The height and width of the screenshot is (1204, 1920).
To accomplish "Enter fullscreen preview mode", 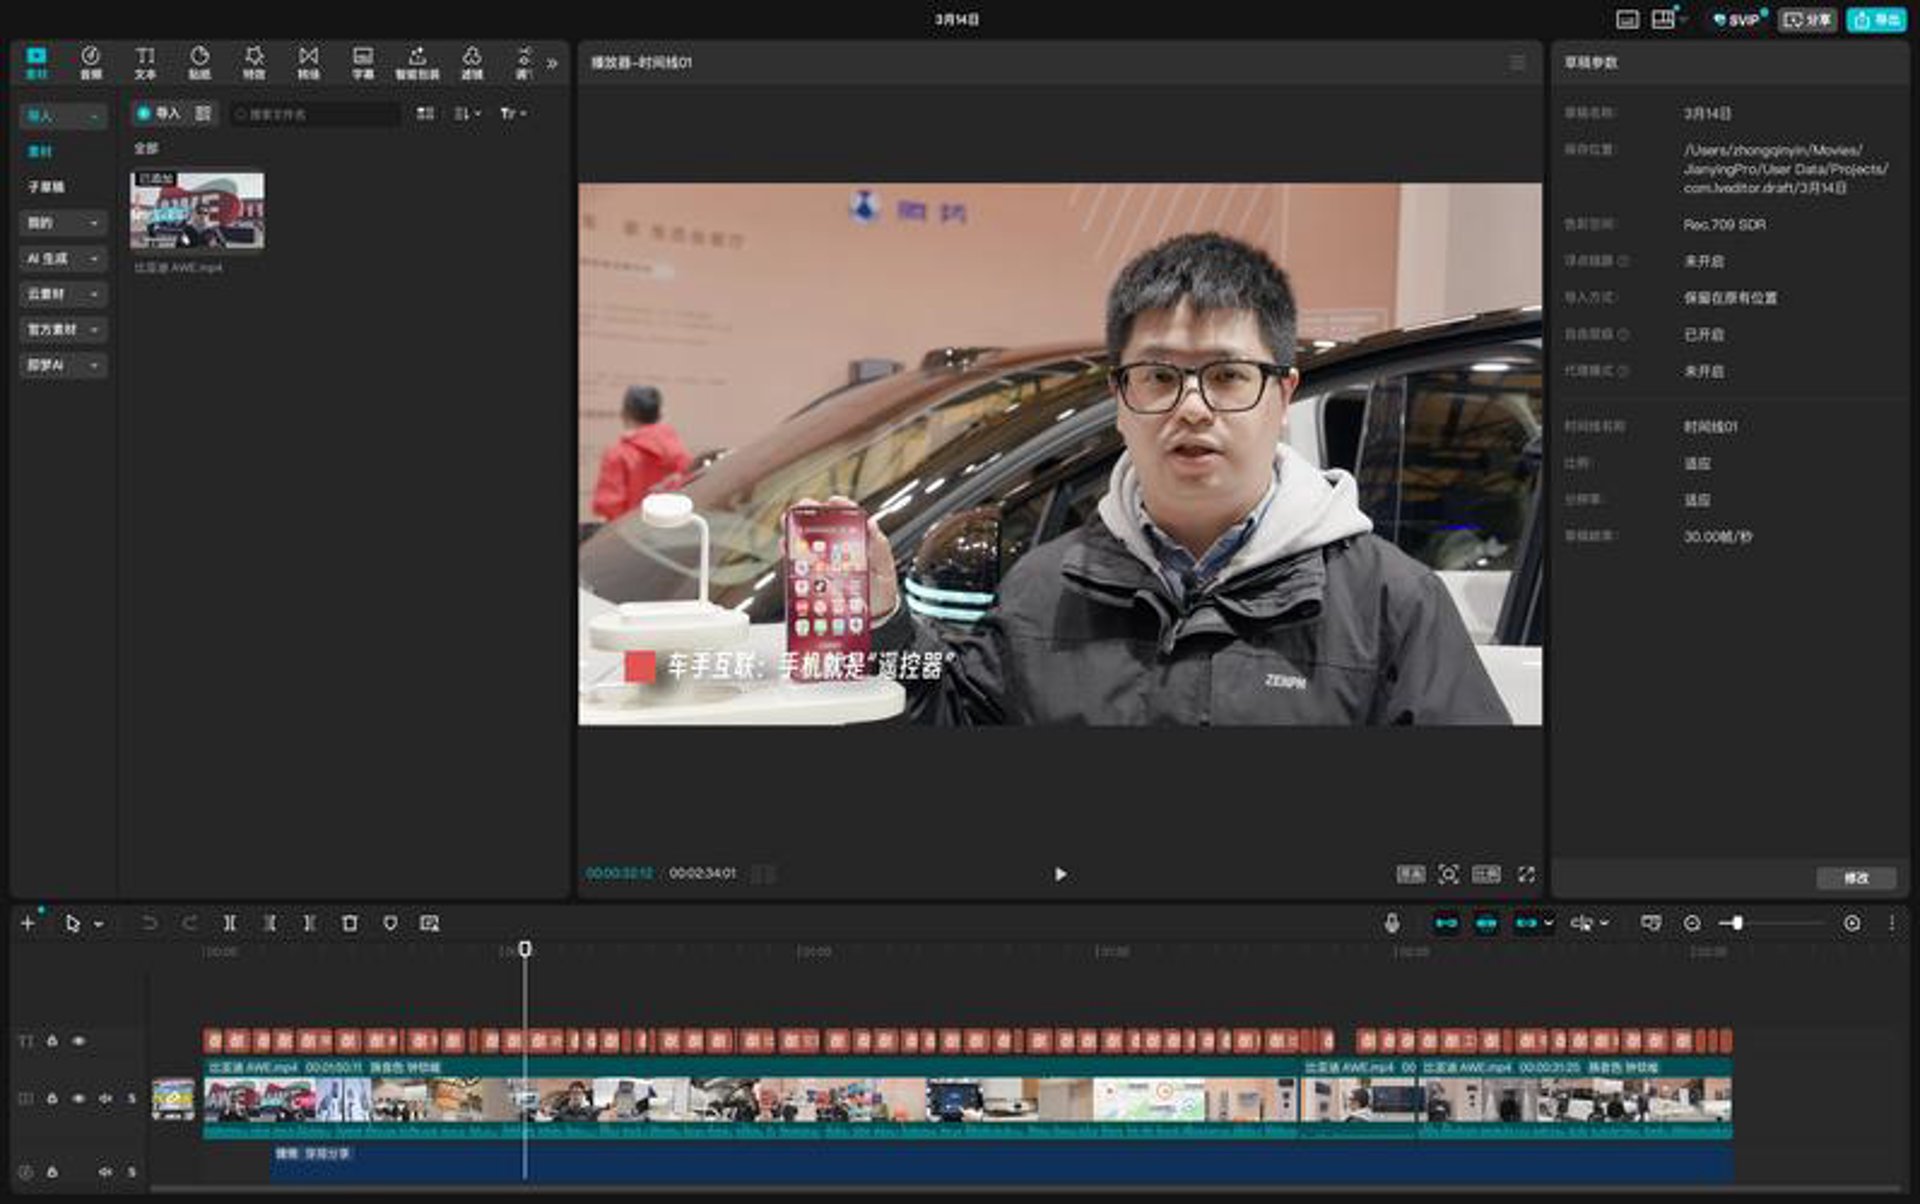I will 1526,874.
